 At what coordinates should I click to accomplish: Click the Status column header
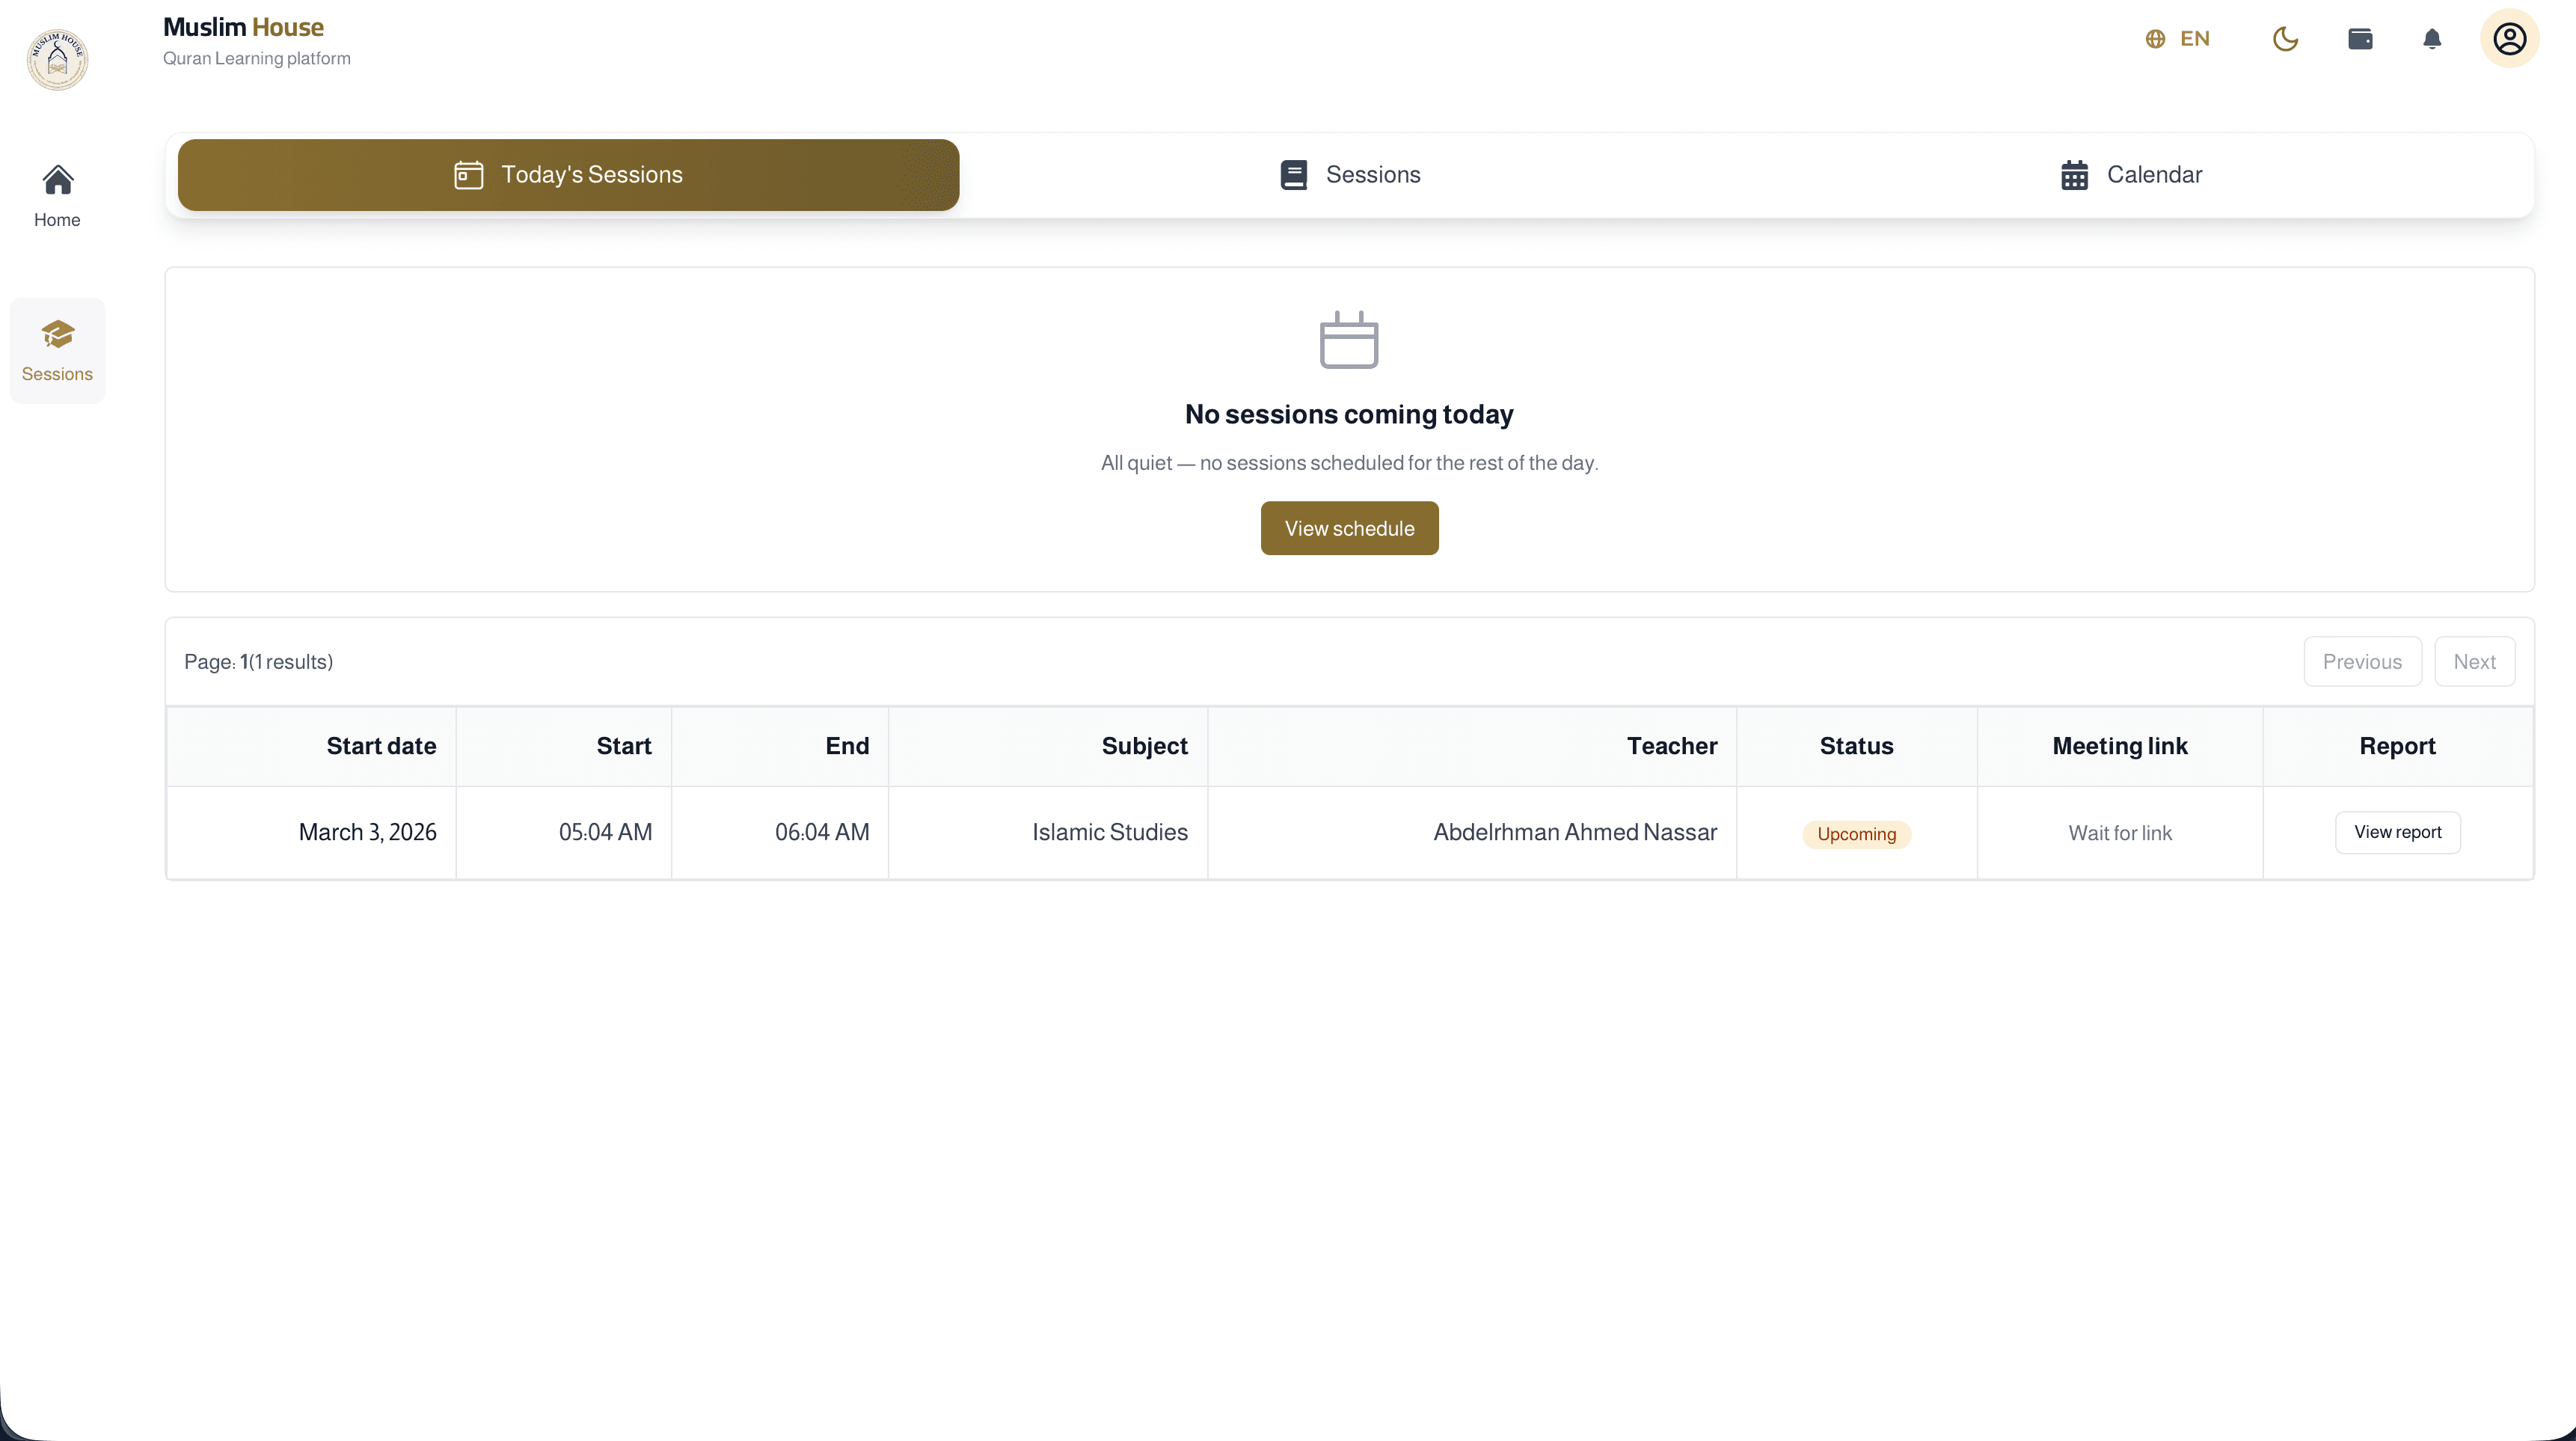tap(1856, 746)
